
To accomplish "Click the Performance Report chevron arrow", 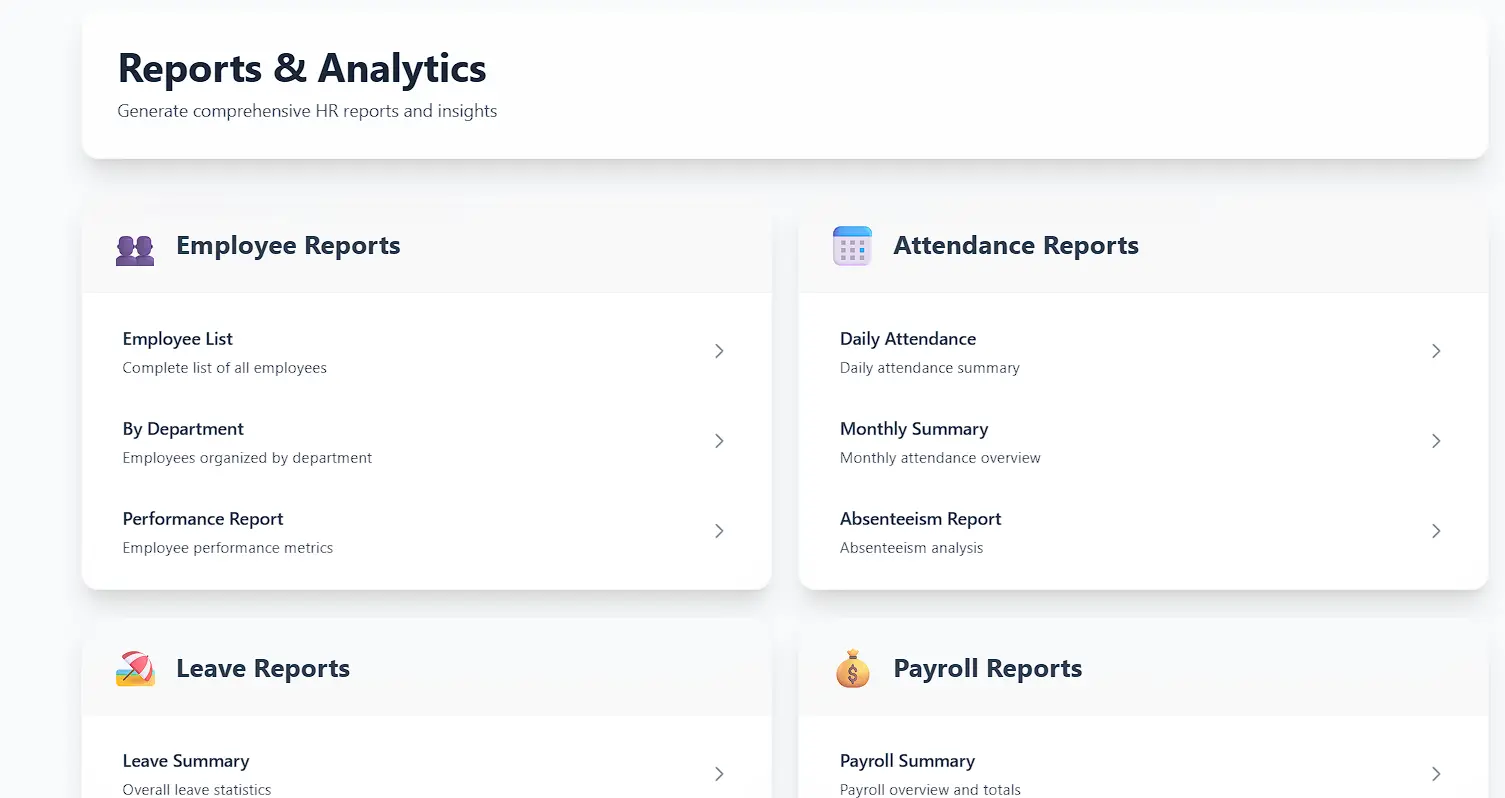I will coord(719,531).
